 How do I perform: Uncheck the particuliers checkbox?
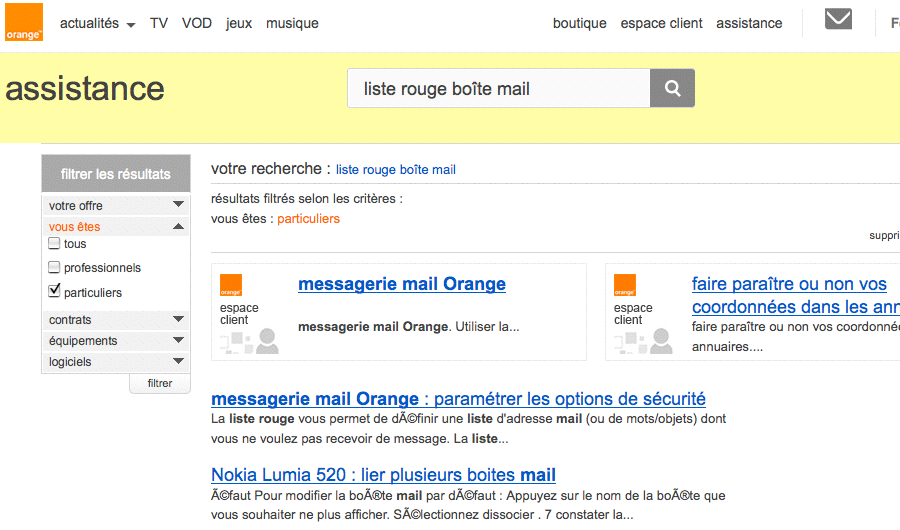[x=55, y=292]
